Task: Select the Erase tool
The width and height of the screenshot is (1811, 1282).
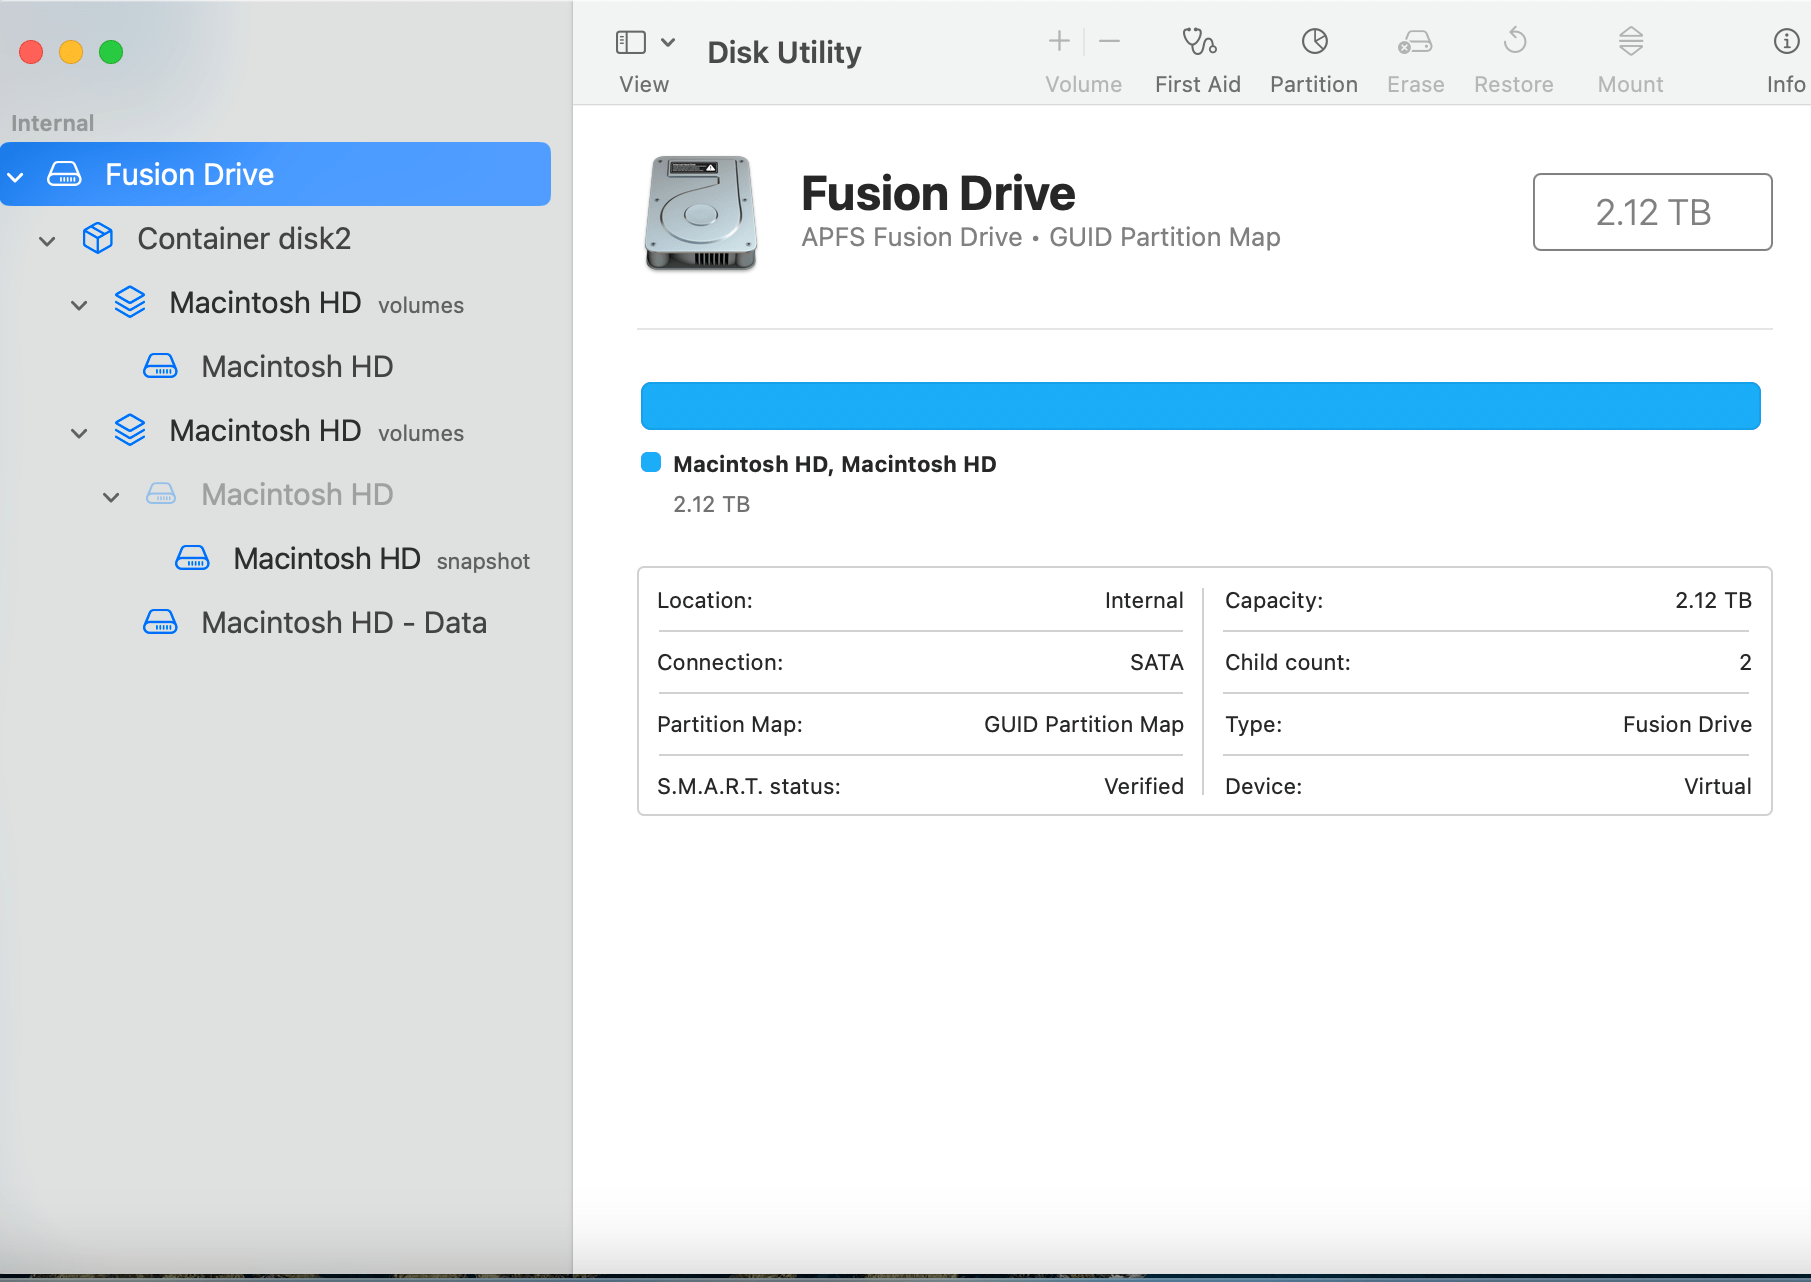Action: (x=1414, y=57)
